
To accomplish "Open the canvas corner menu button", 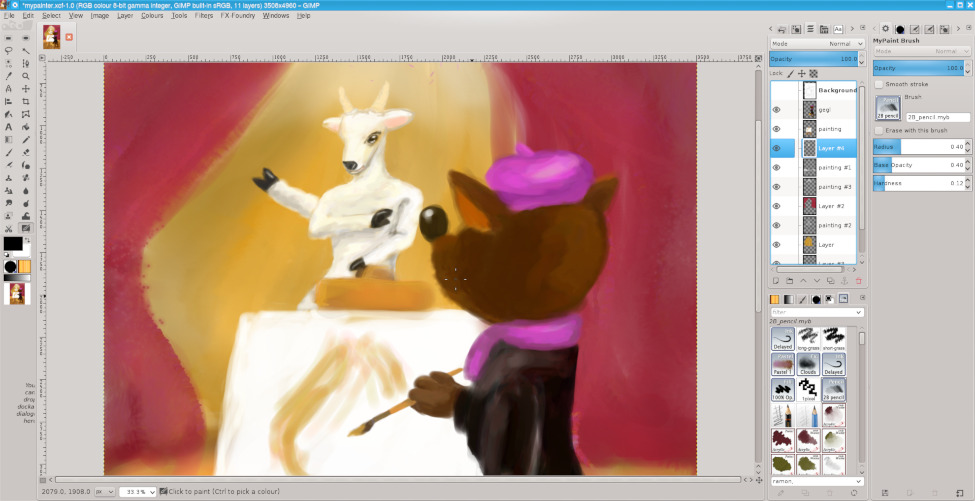I will pos(42,57).
